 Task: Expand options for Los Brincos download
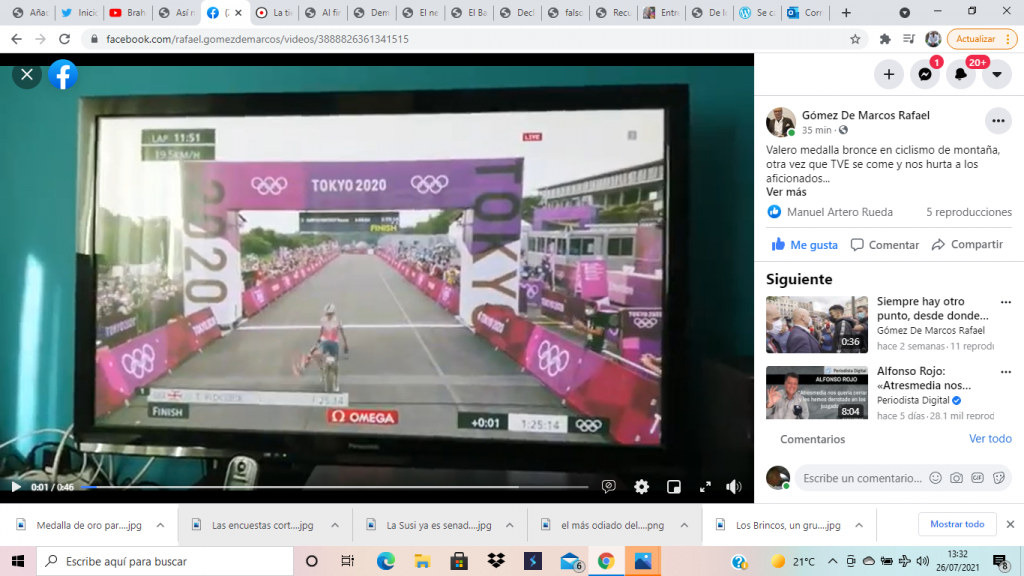(x=859, y=525)
